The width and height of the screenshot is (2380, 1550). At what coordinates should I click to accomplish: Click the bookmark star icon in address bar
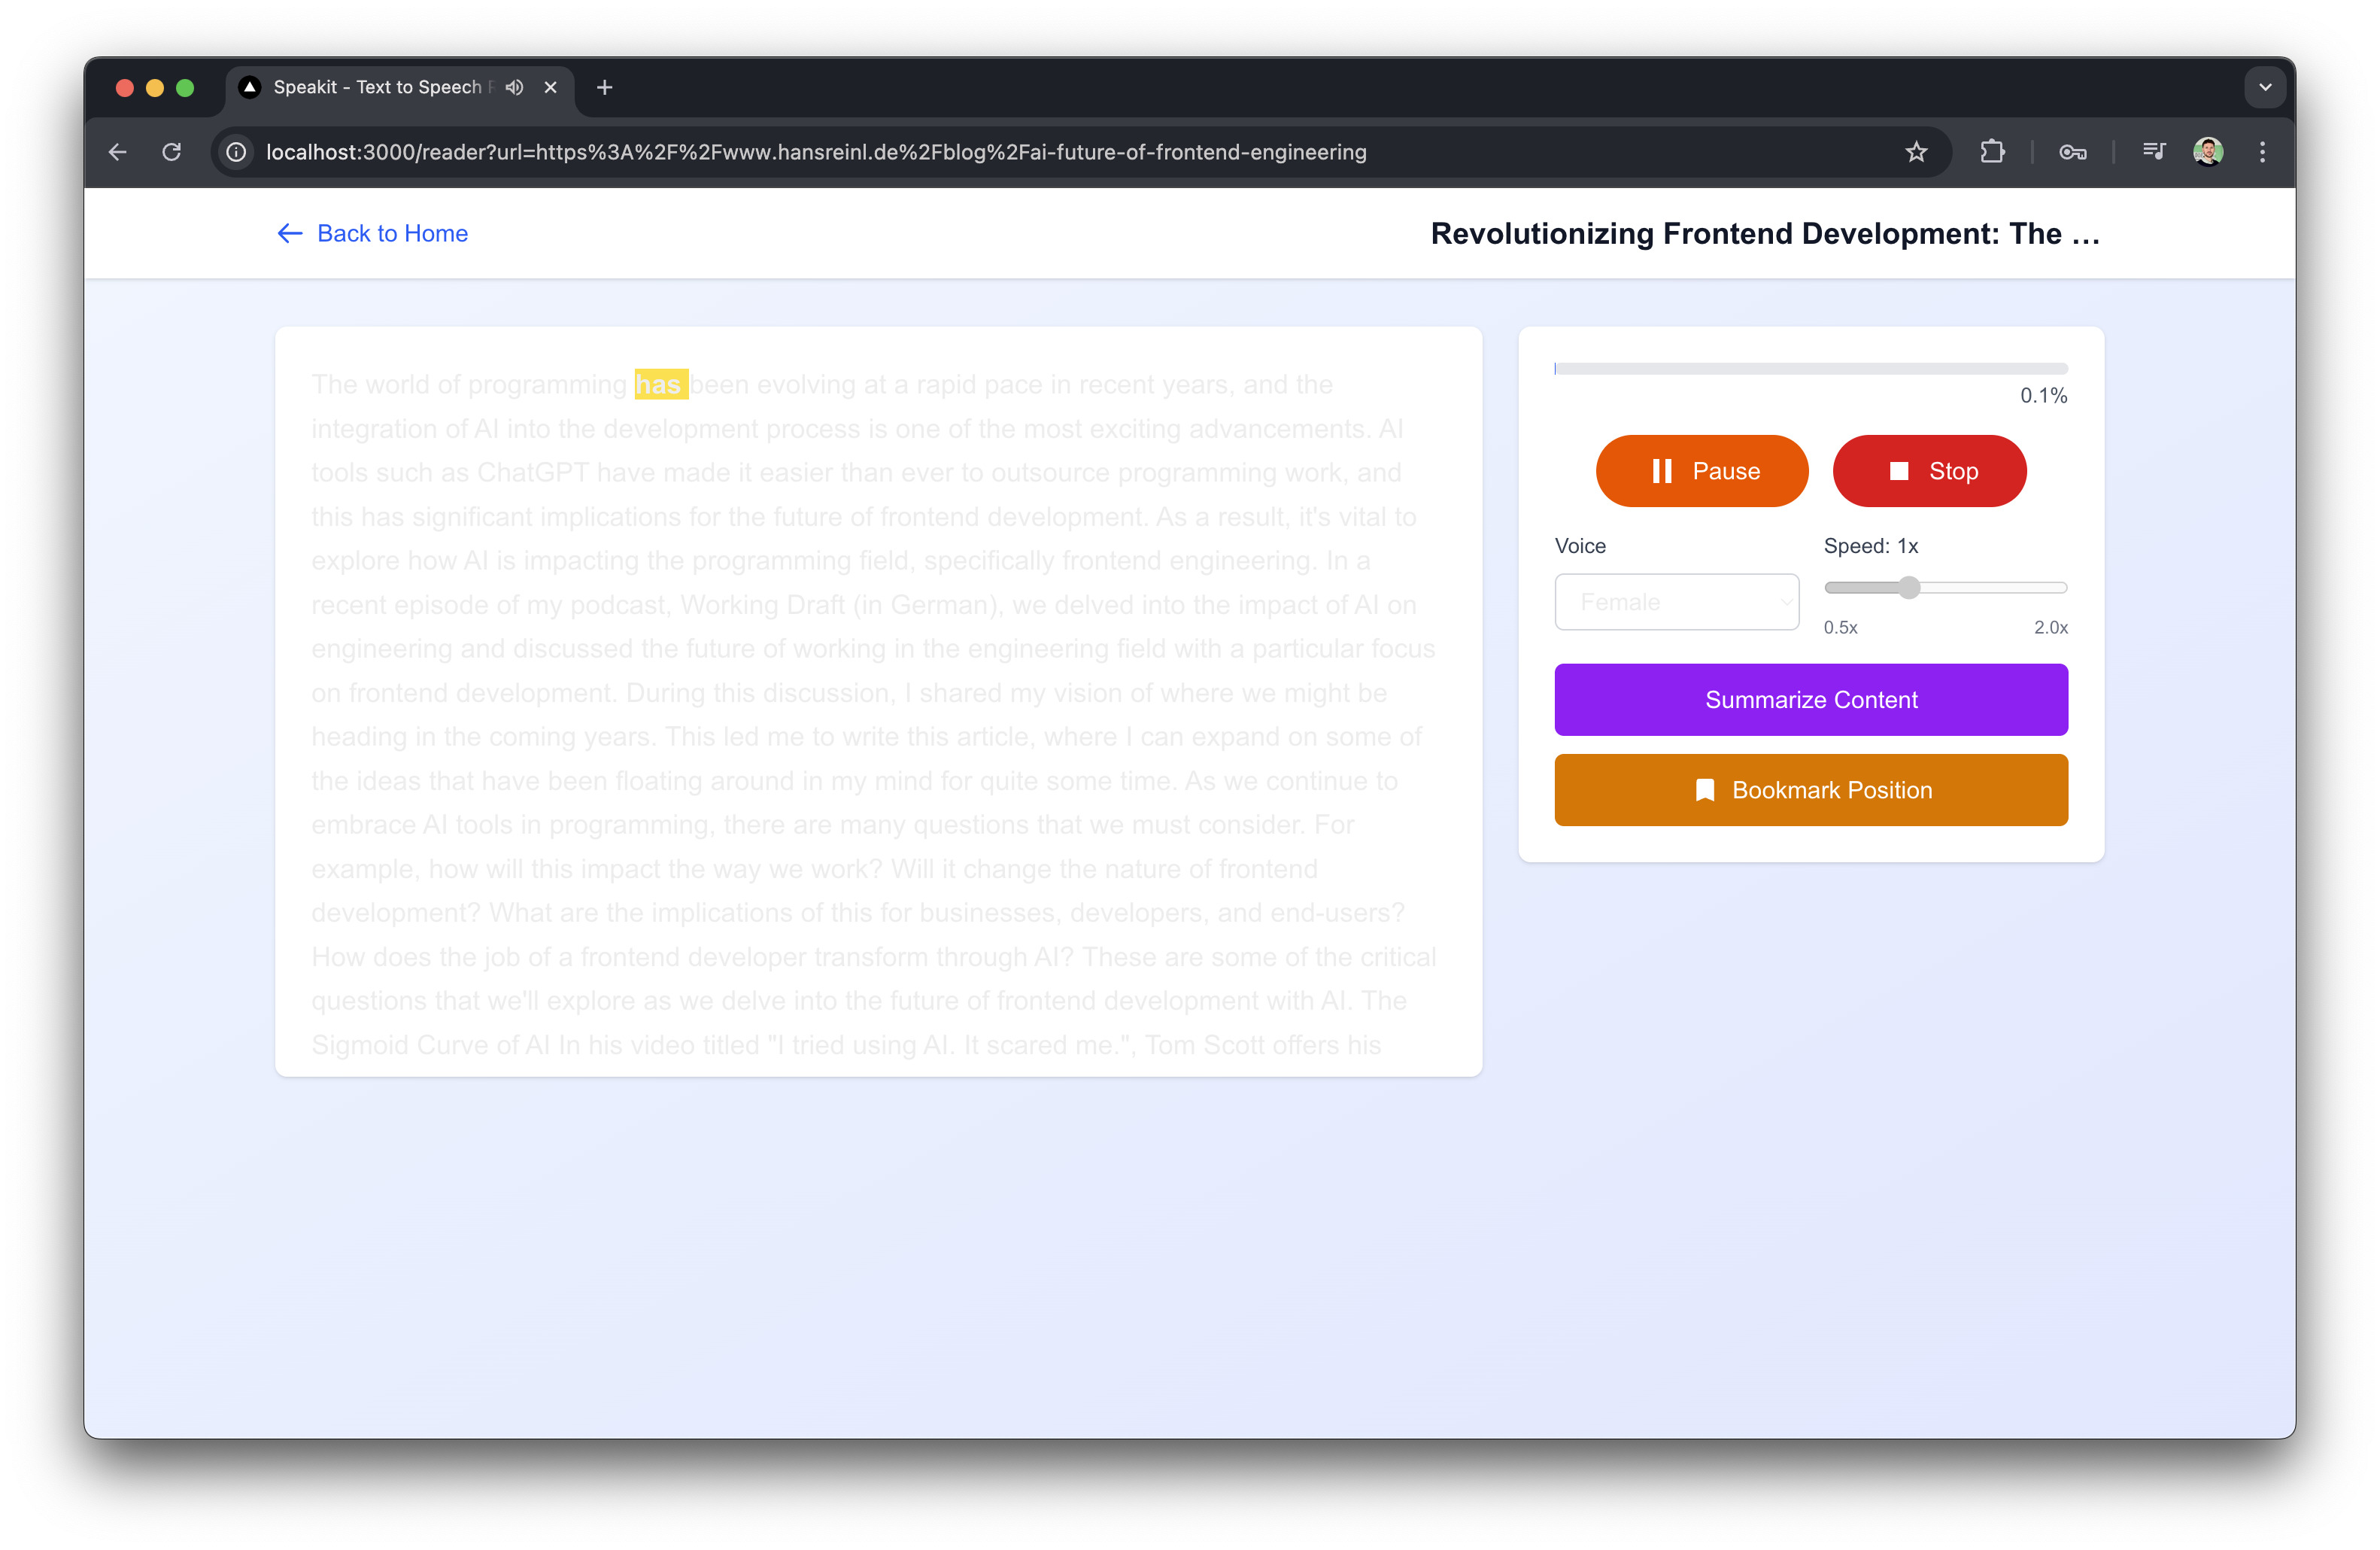pyautogui.click(x=1915, y=152)
